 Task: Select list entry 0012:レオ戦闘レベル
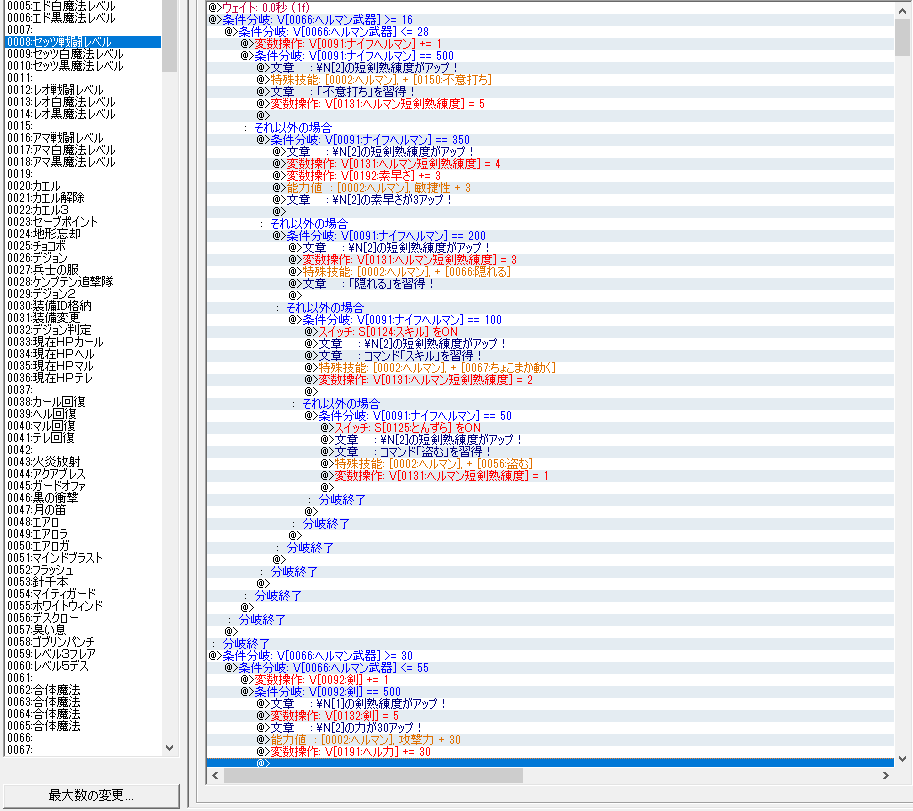tap(55, 90)
